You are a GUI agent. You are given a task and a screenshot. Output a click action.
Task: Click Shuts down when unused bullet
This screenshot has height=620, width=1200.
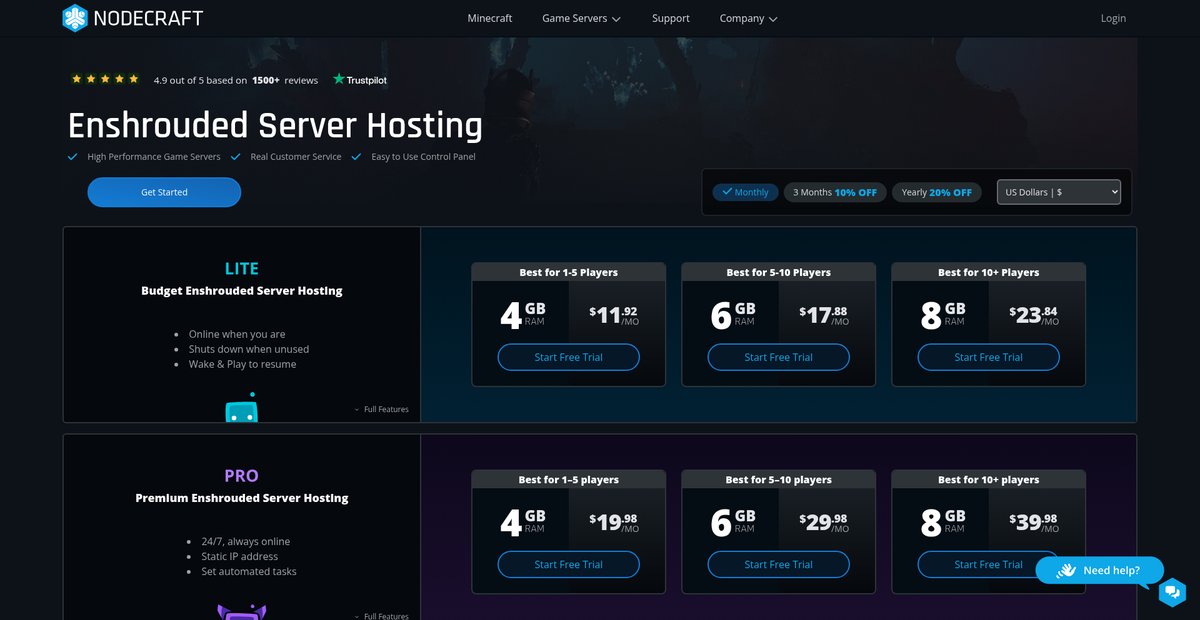(x=249, y=349)
